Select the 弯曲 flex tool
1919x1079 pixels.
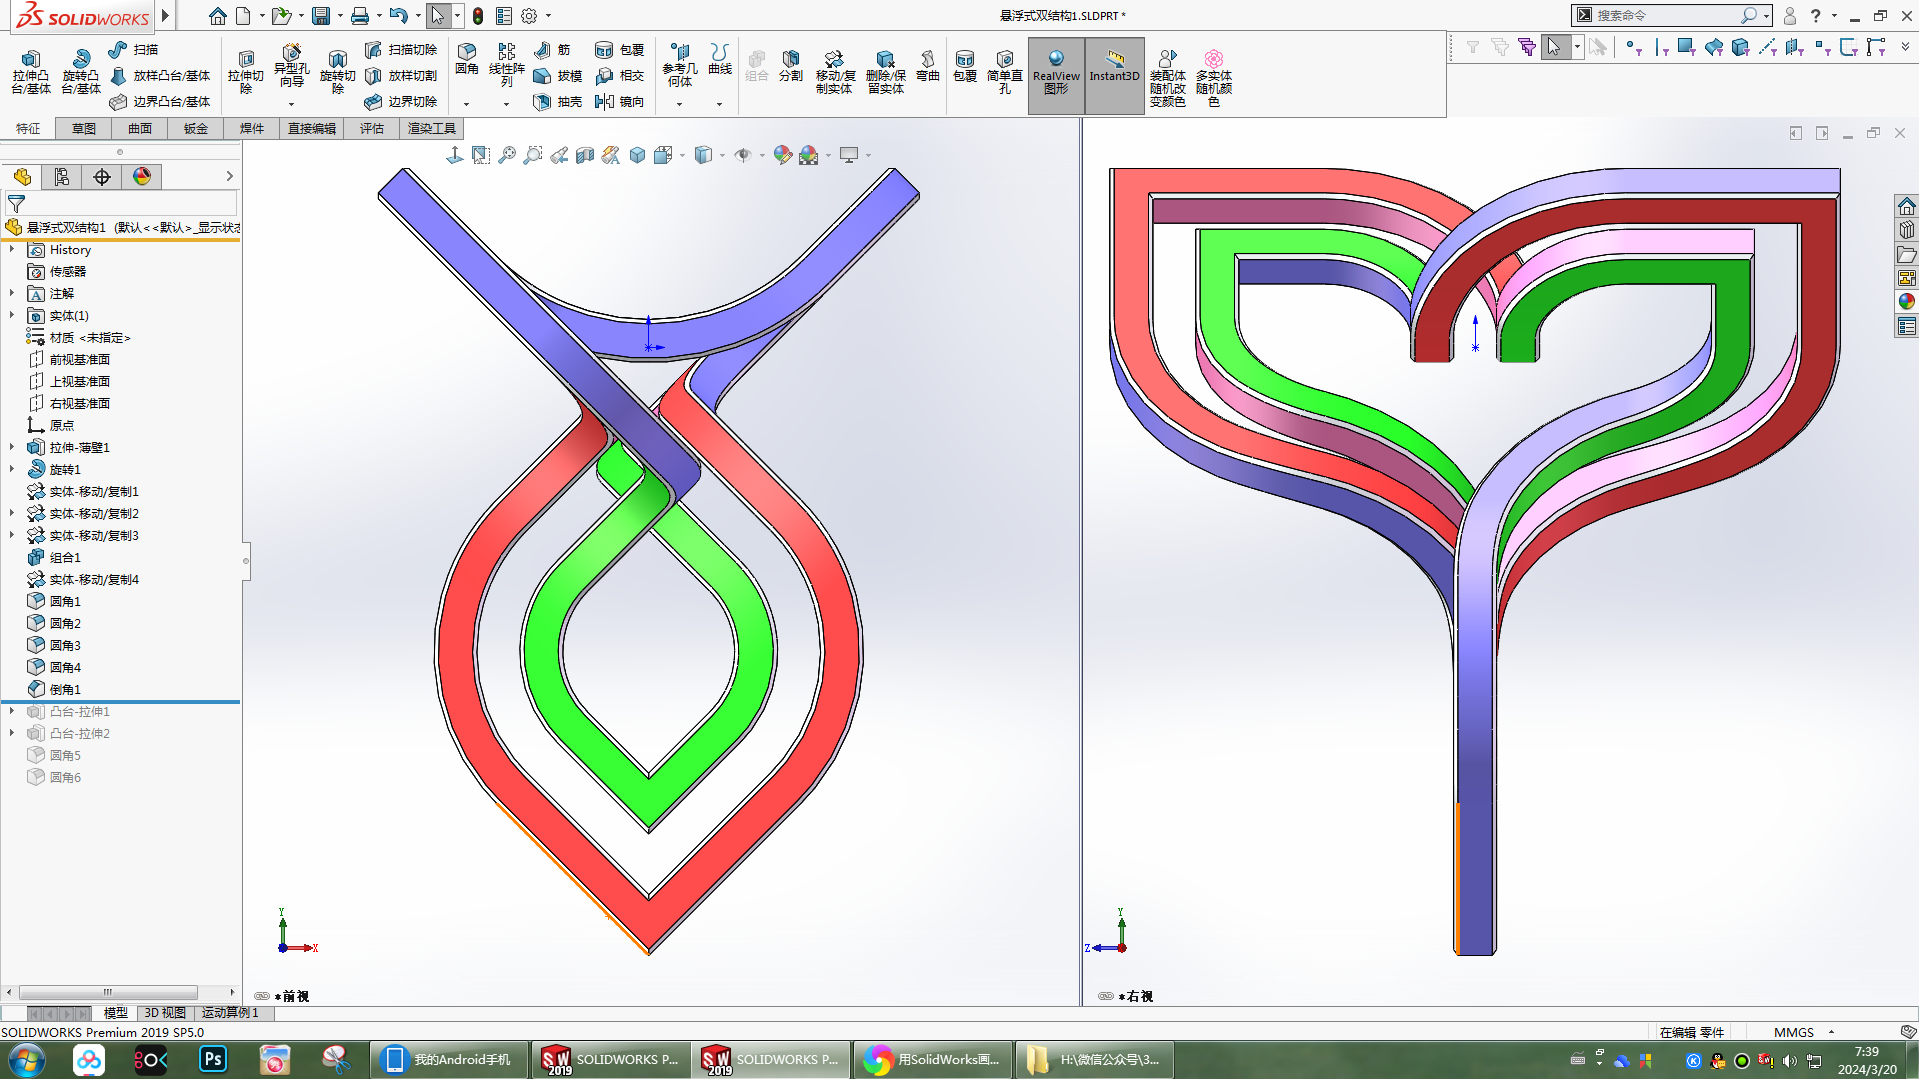pos(928,66)
